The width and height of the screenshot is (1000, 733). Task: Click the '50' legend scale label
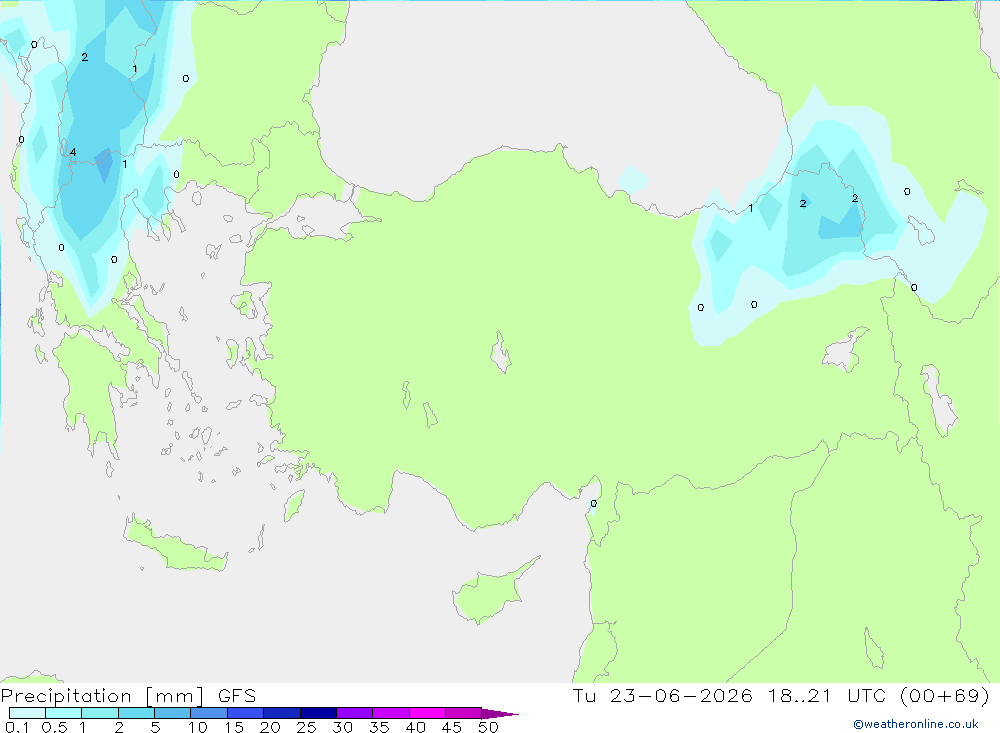(488, 727)
